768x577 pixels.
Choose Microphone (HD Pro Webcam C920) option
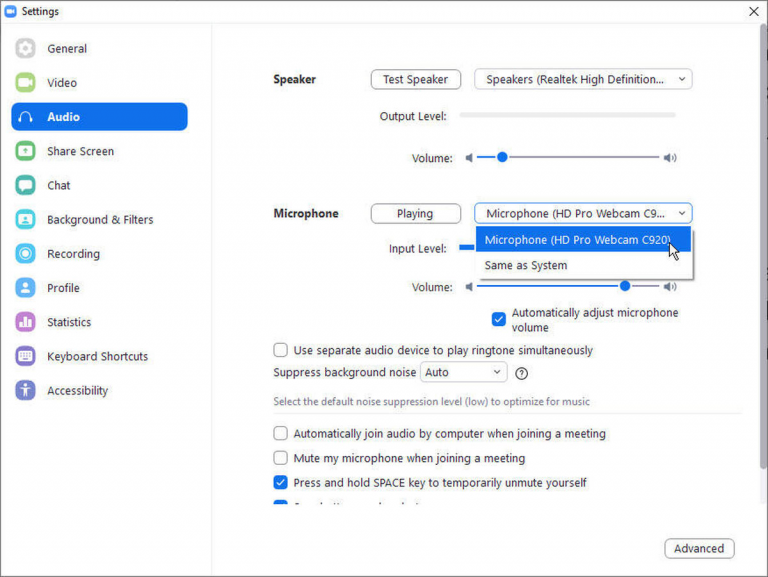pos(583,240)
